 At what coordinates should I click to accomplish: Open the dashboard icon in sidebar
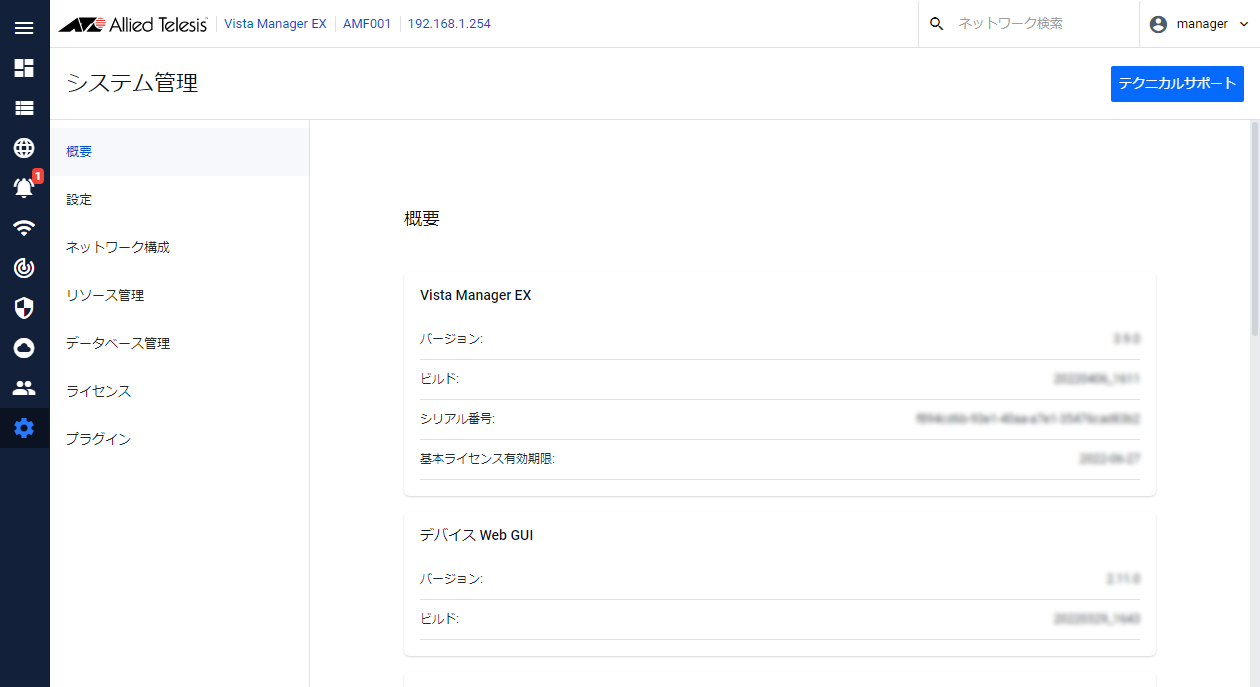(24, 68)
